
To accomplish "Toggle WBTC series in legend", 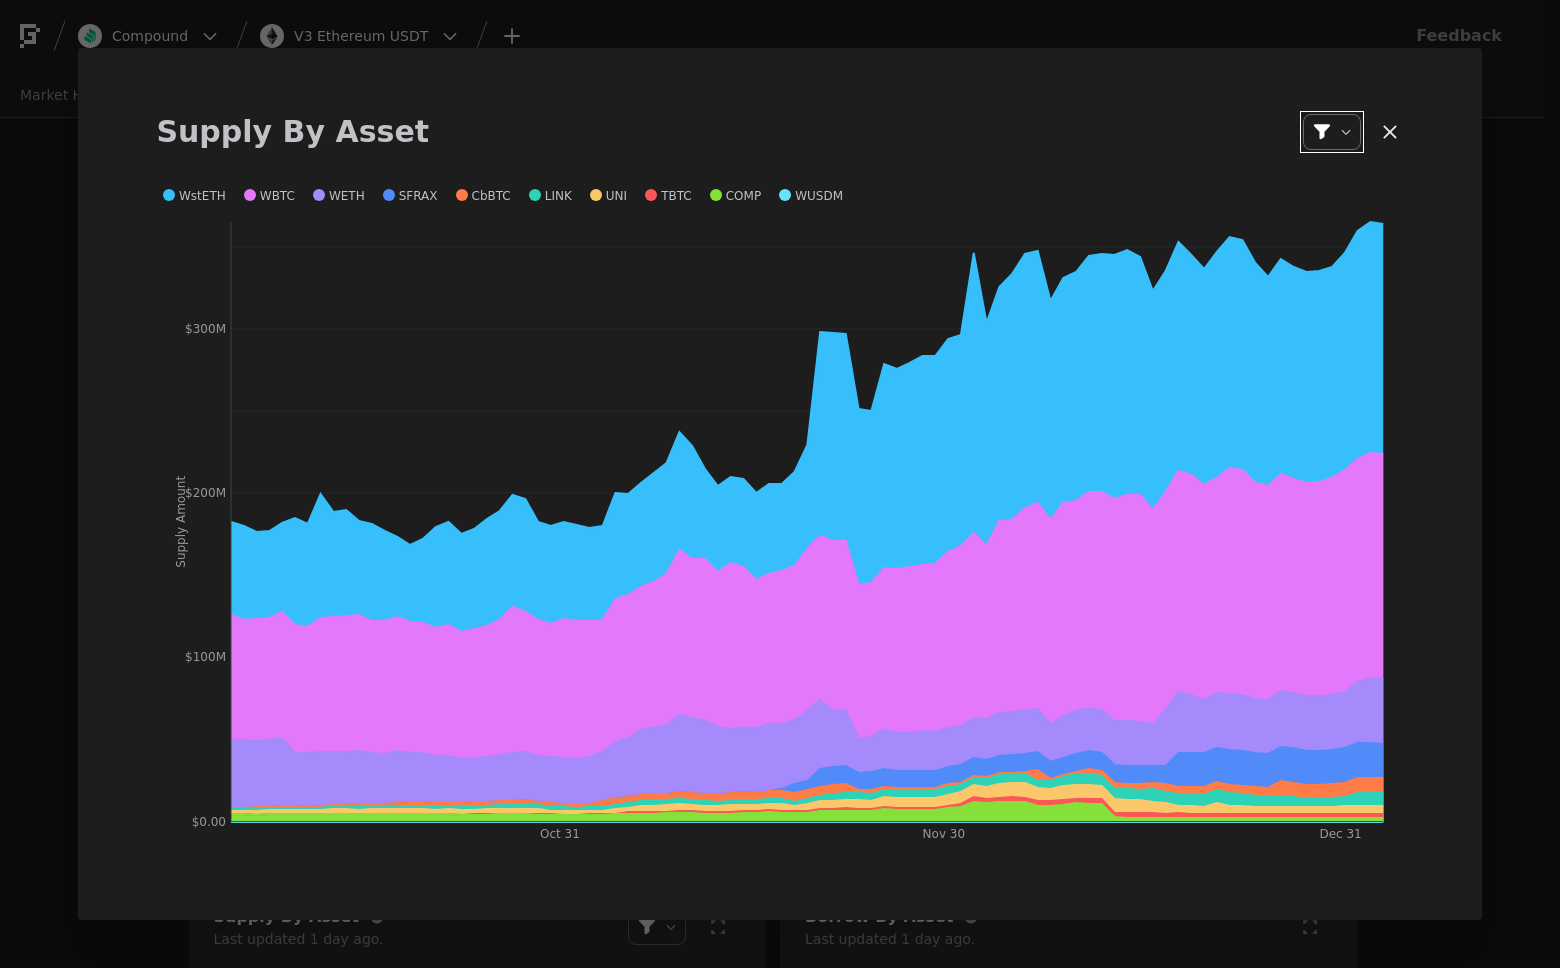I will 269,196.
